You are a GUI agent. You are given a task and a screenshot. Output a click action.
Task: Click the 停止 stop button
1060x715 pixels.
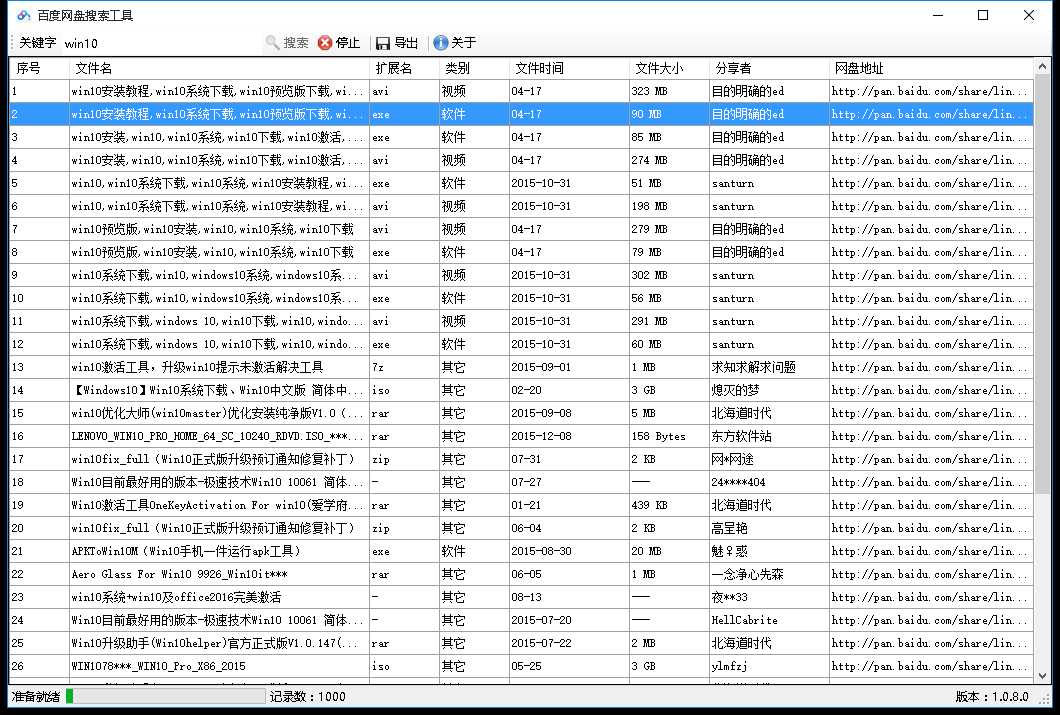346,43
